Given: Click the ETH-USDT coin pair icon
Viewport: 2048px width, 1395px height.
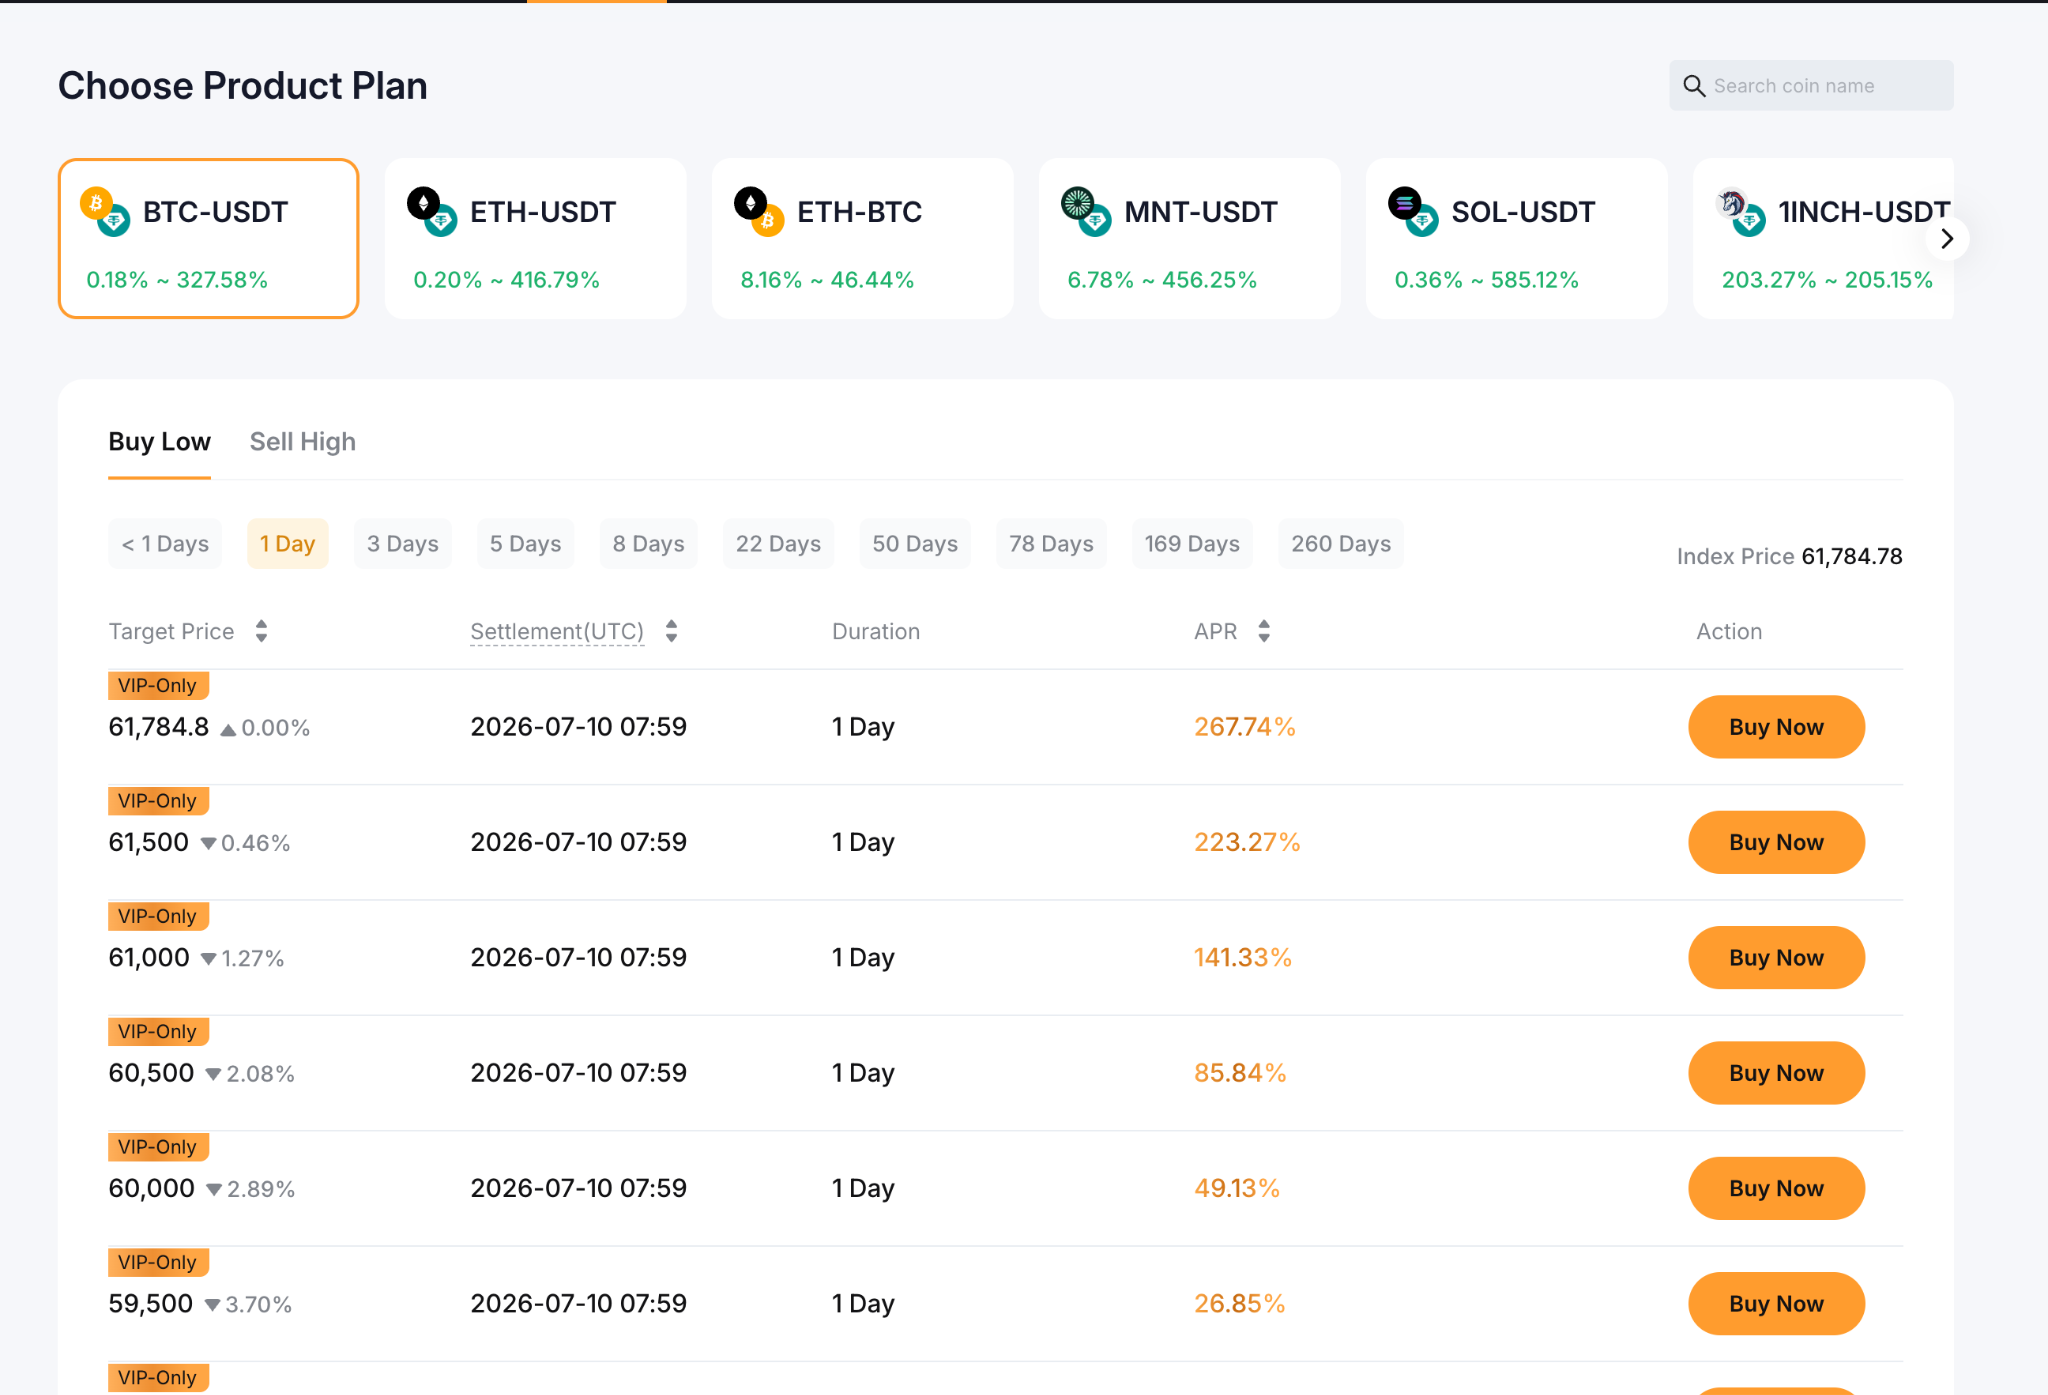Looking at the screenshot, I should click(x=432, y=211).
